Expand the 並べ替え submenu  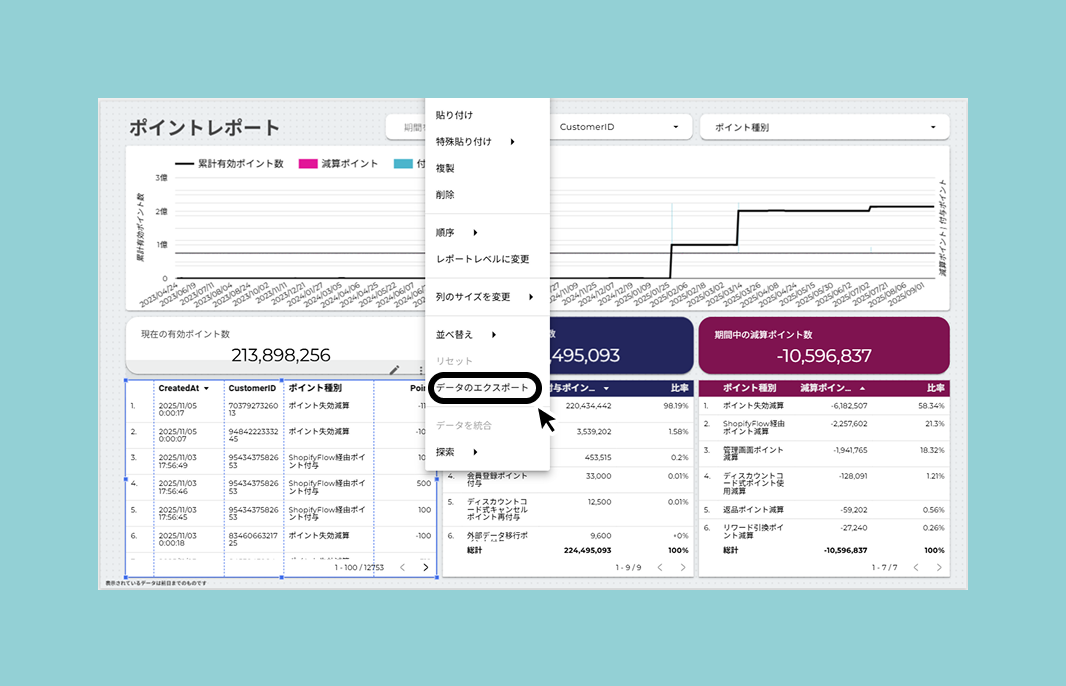pyautogui.click(x=494, y=335)
